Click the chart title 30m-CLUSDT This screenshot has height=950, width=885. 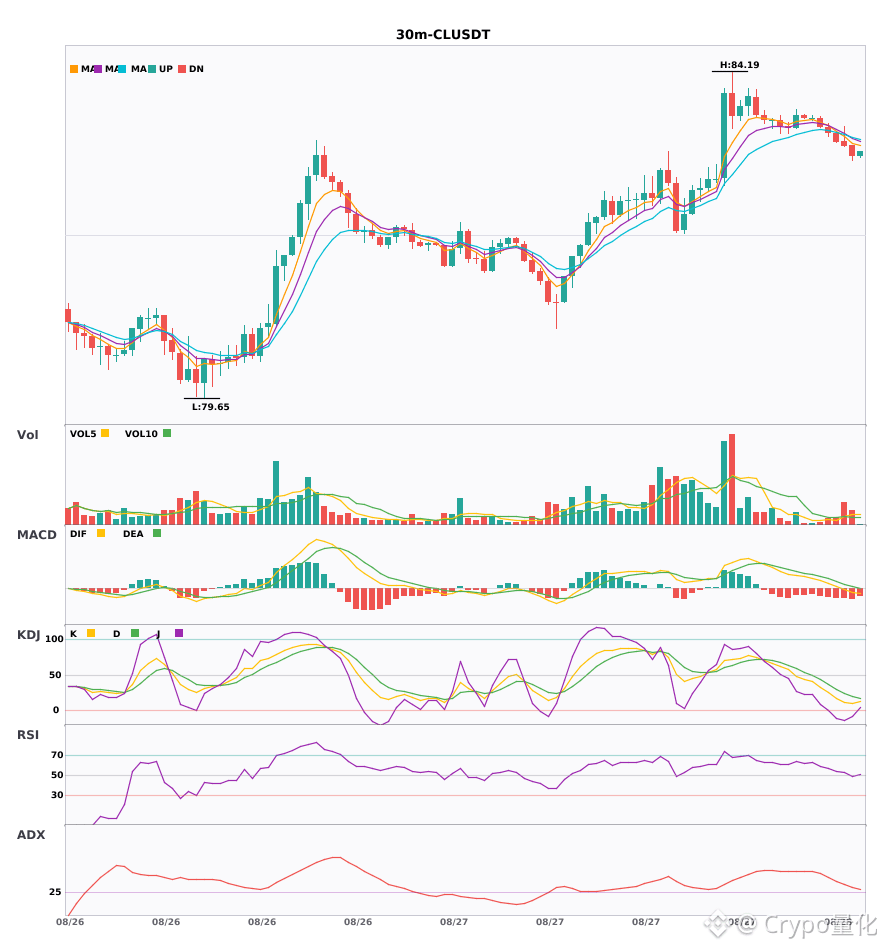(x=443, y=35)
